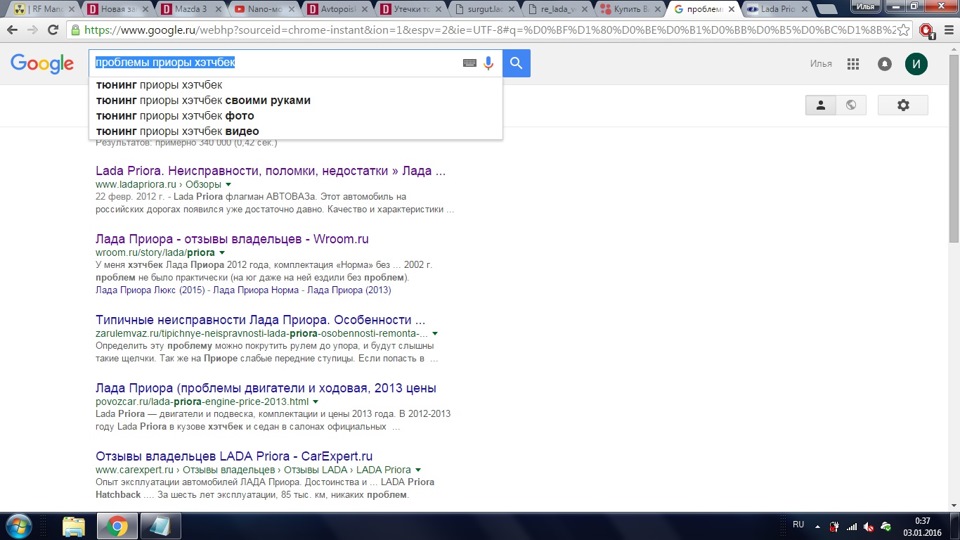This screenshot has height=540, width=960.
Task: Open the Chrome hamburger menu
Action: click(948, 29)
